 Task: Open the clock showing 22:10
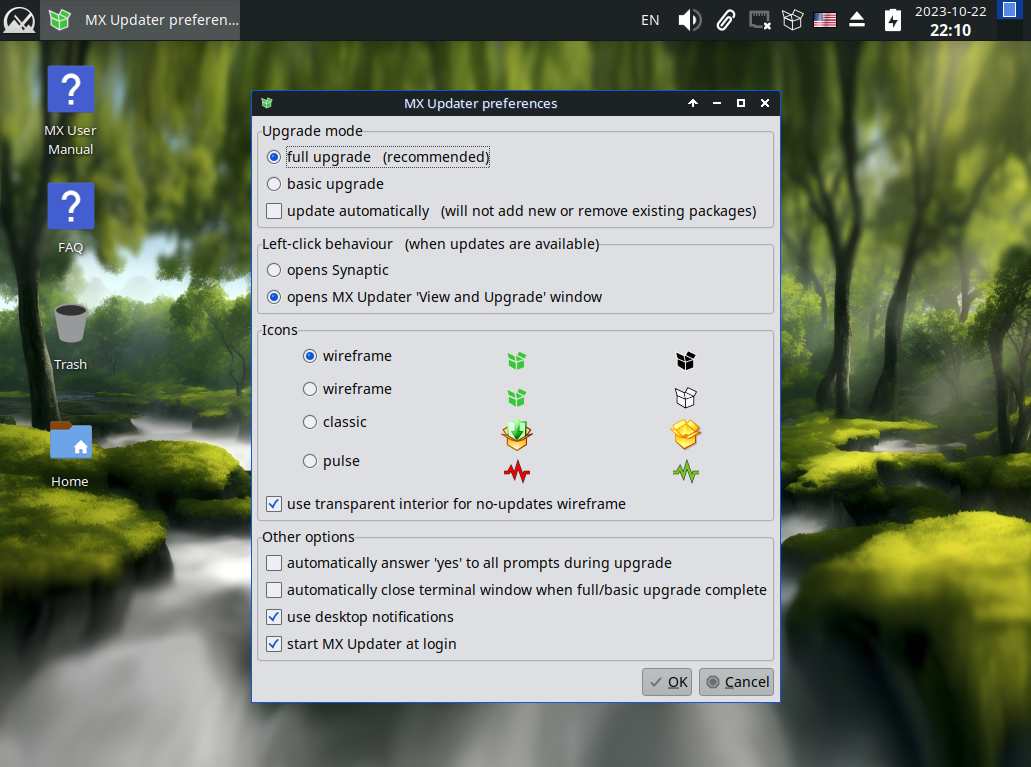pos(950,20)
